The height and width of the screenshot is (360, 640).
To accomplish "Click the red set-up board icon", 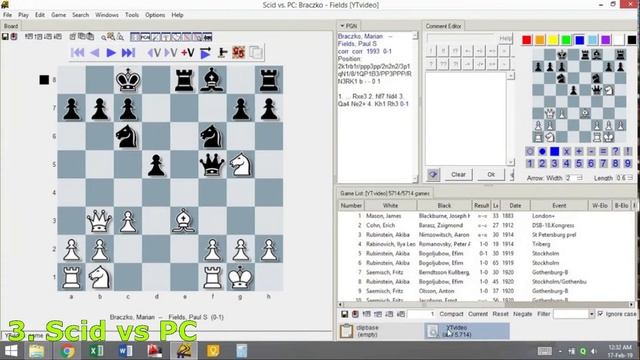I will pyautogui.click(x=239, y=52).
